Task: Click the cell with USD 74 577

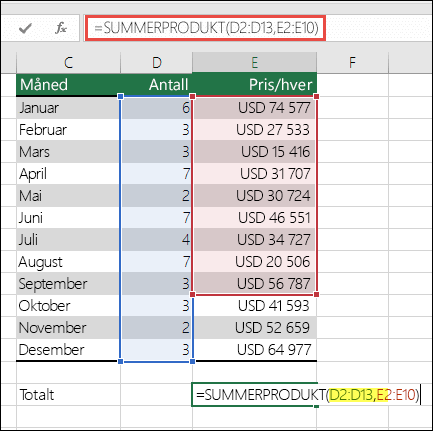Action: pos(255,108)
